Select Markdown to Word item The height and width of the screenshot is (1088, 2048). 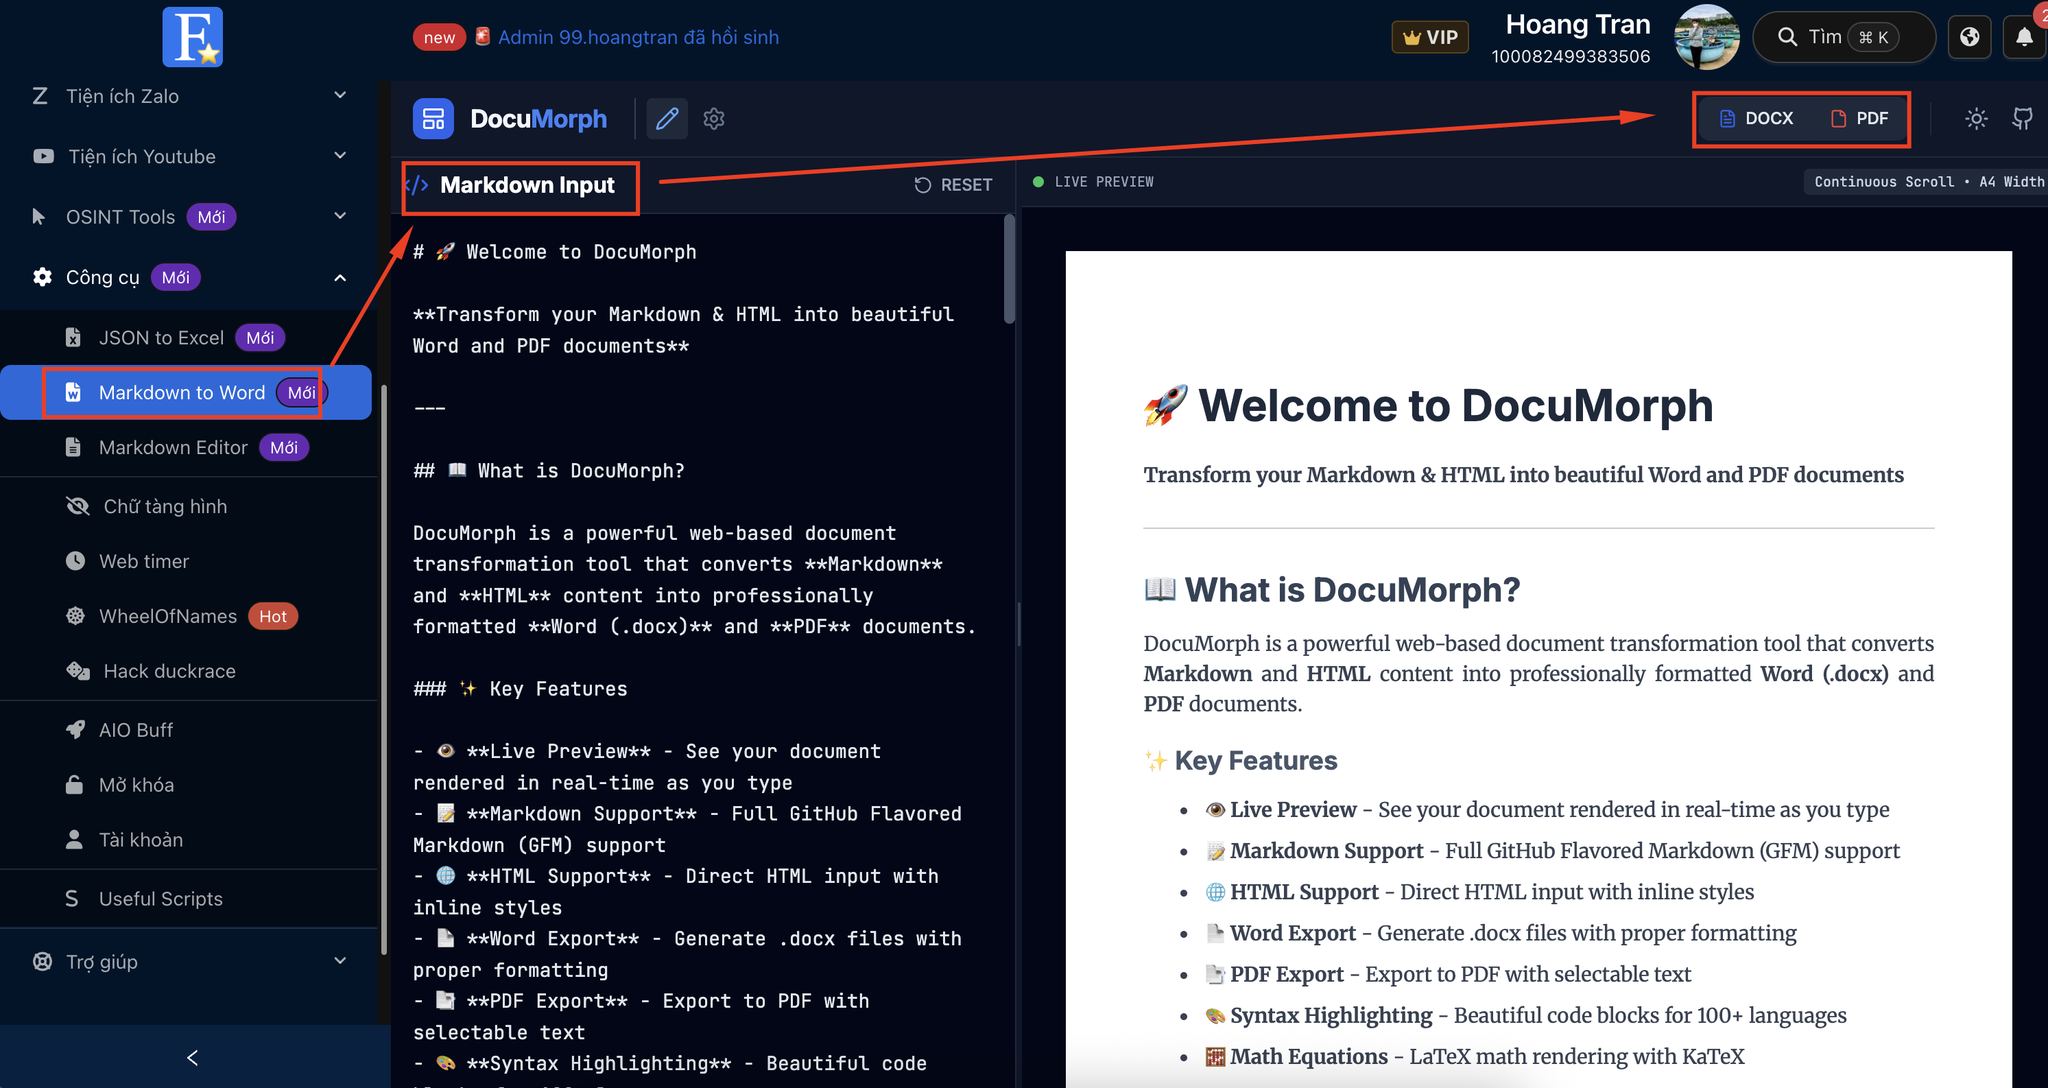(x=186, y=392)
